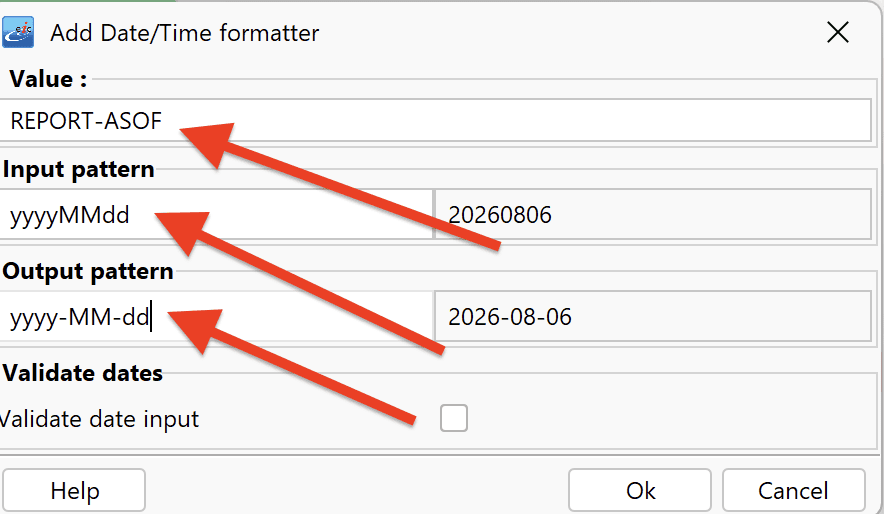Click the application icon in the title bar
This screenshot has height=514, width=884.
click(18, 32)
